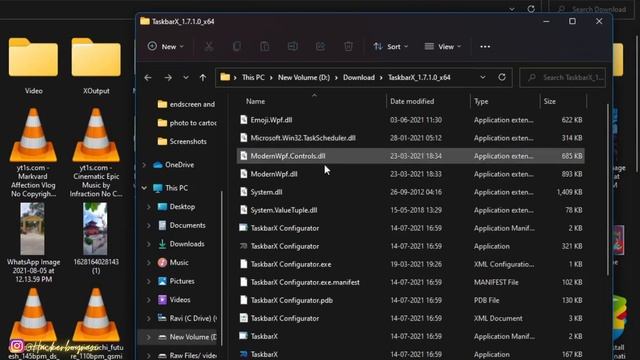Select TaskbarX Configurator.exe XML configuration file

click(x=410, y=264)
